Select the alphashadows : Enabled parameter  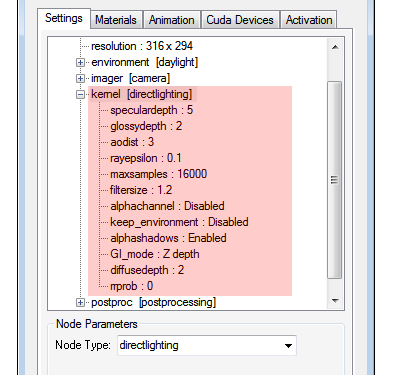pyautogui.click(x=168, y=238)
